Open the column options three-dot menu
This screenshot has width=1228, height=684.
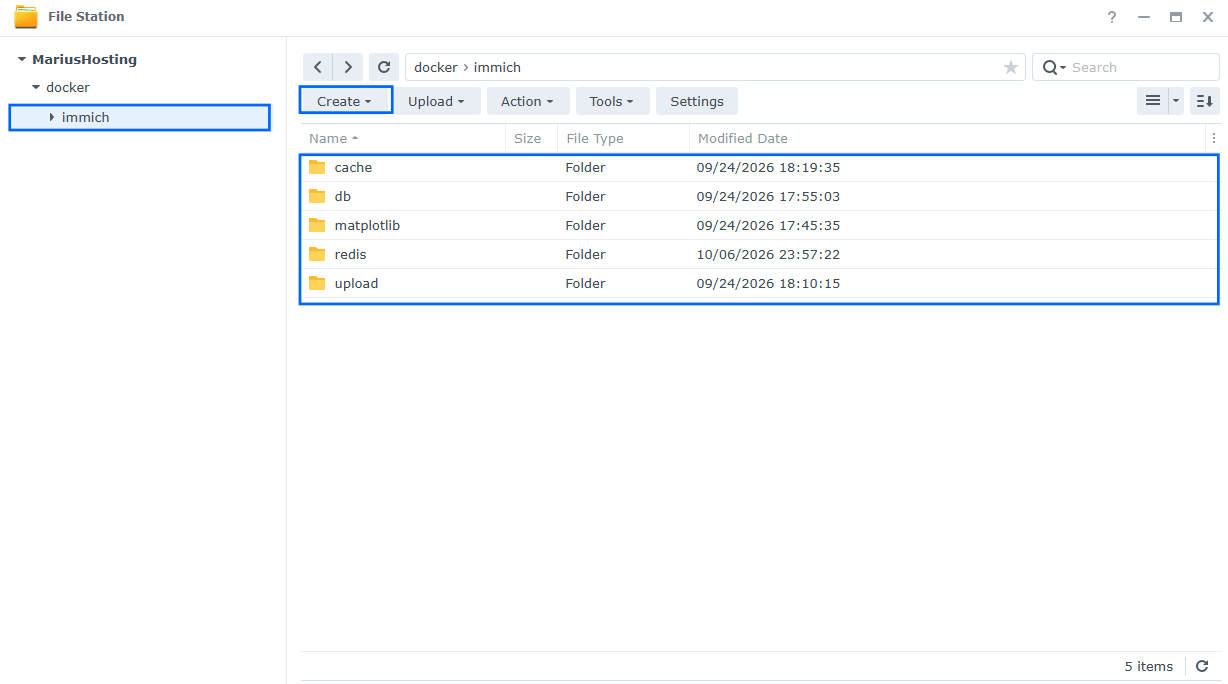(x=1214, y=138)
